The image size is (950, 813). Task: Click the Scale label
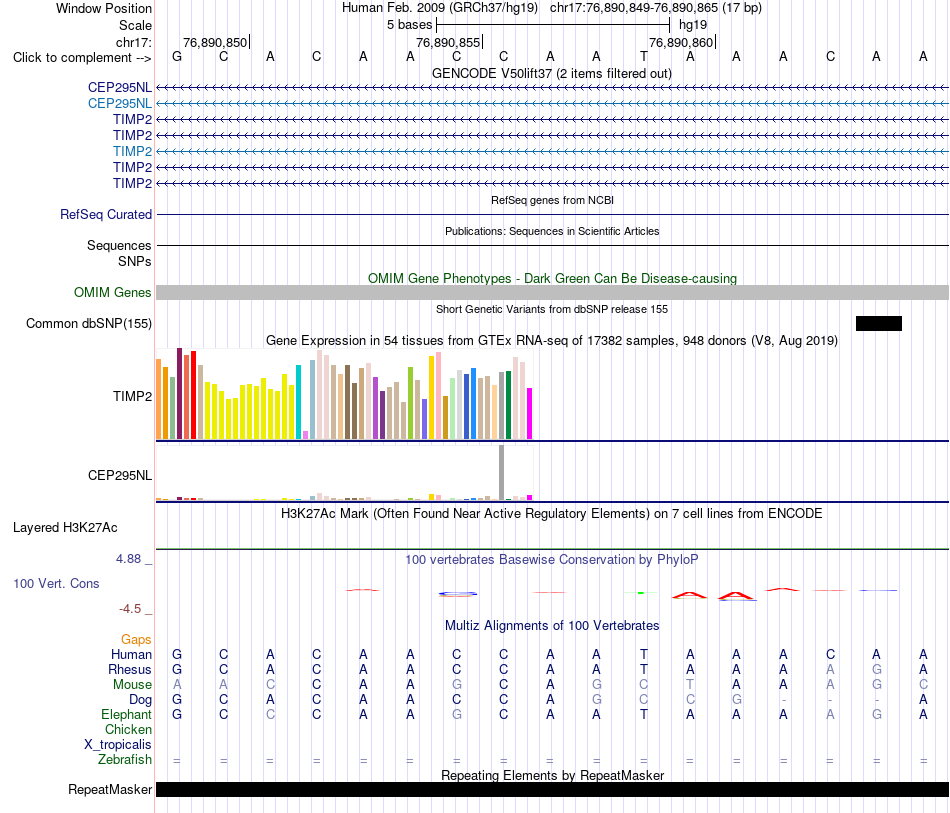click(135, 25)
